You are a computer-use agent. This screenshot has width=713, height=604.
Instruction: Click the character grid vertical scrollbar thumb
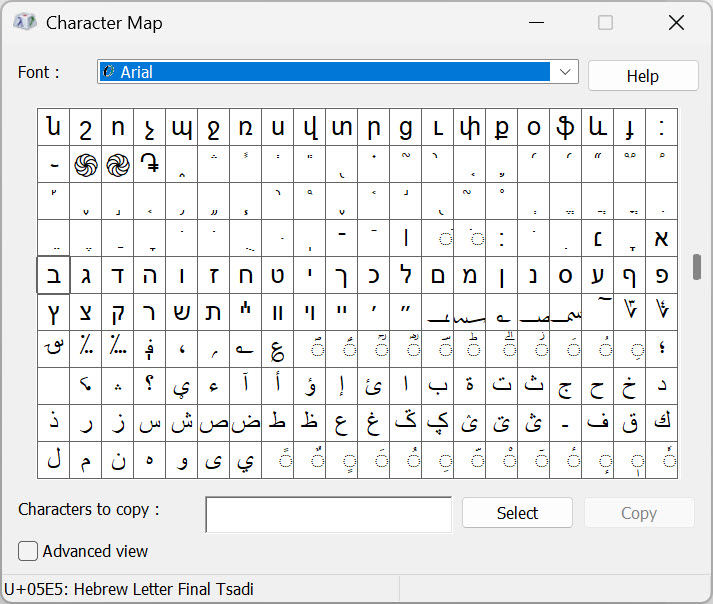[x=696, y=267]
